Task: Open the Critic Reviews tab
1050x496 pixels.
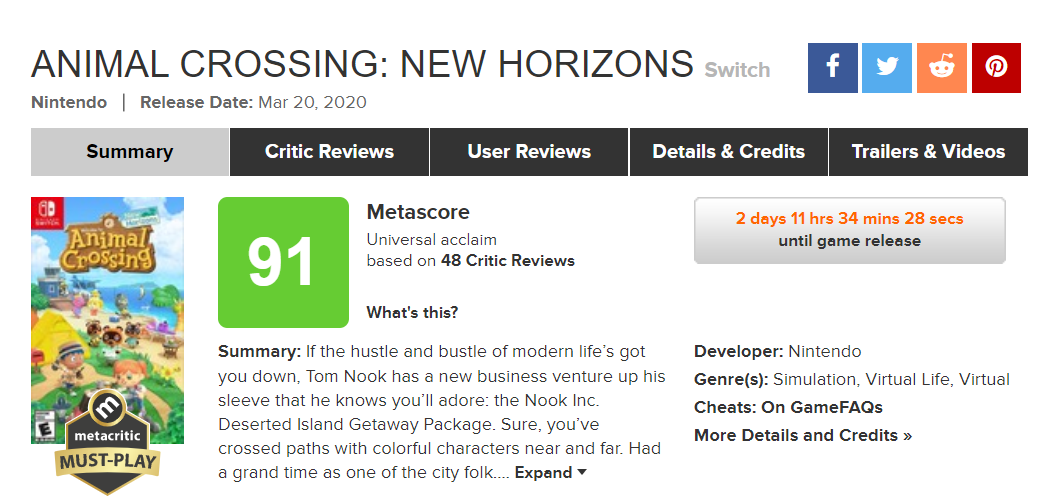Action: click(329, 152)
